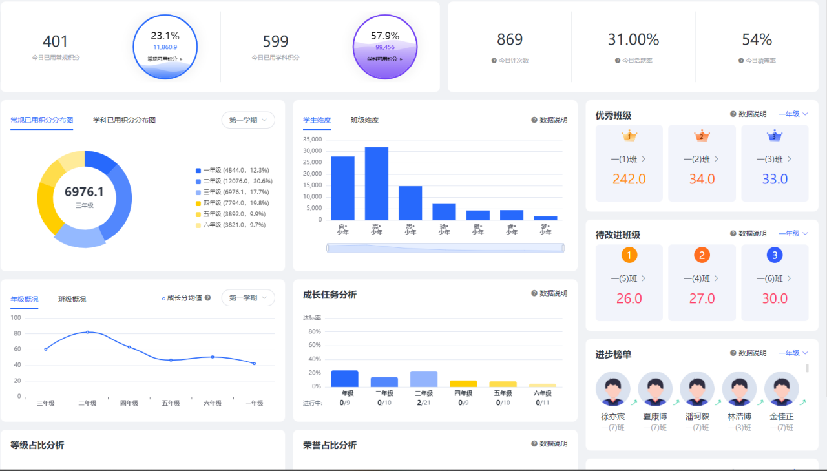Expand the 一年级 dropdown in 优秀班级 panel

[x=793, y=115]
